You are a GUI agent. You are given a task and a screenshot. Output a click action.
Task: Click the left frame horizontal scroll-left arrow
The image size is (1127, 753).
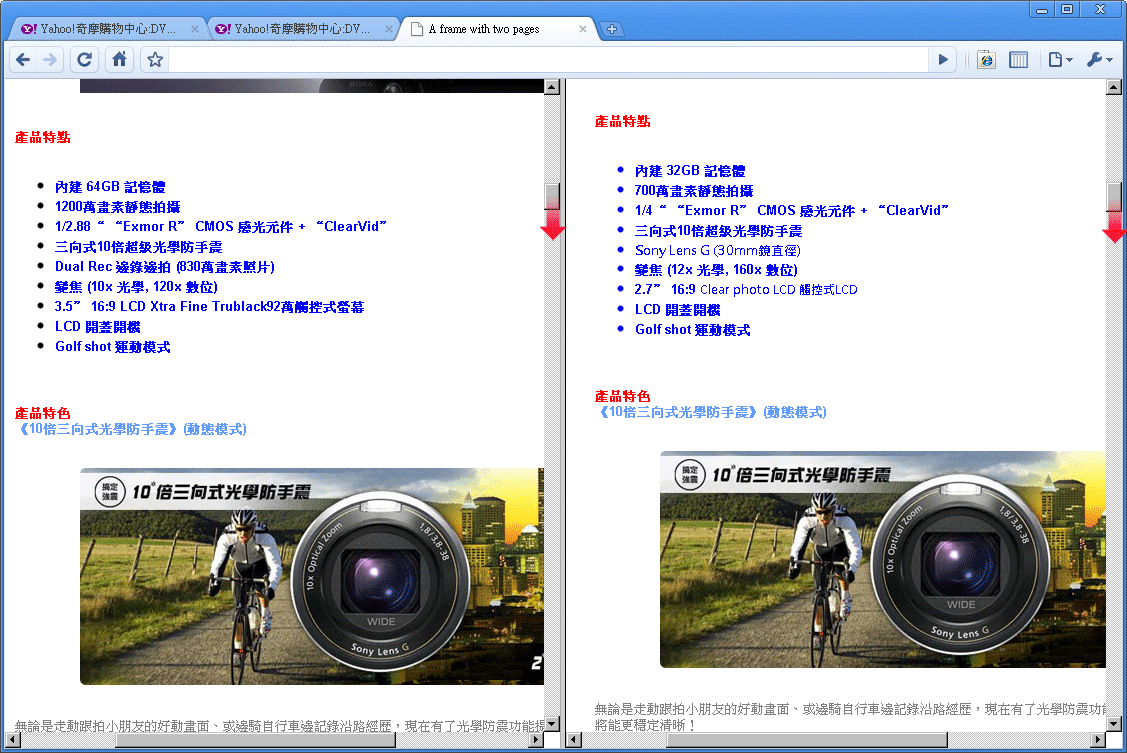point(12,739)
